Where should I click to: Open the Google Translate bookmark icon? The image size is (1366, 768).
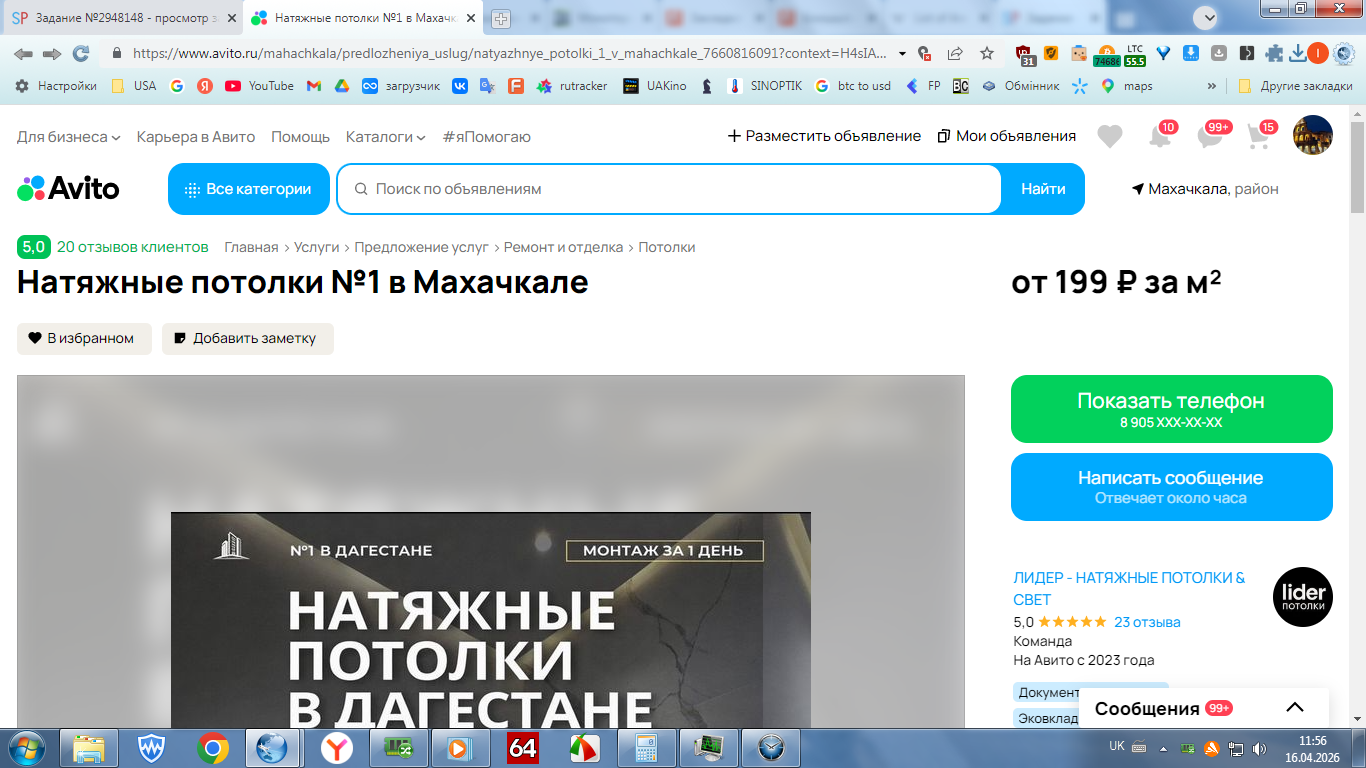point(487,86)
